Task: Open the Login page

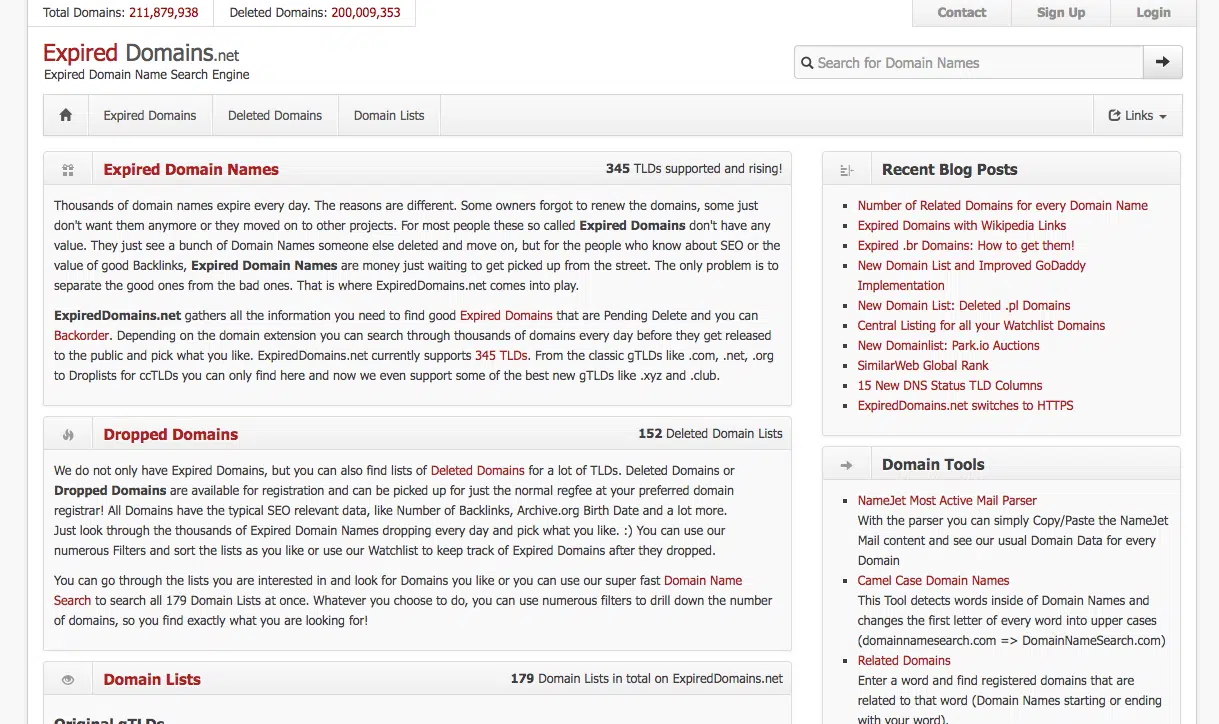Action: (x=1153, y=12)
